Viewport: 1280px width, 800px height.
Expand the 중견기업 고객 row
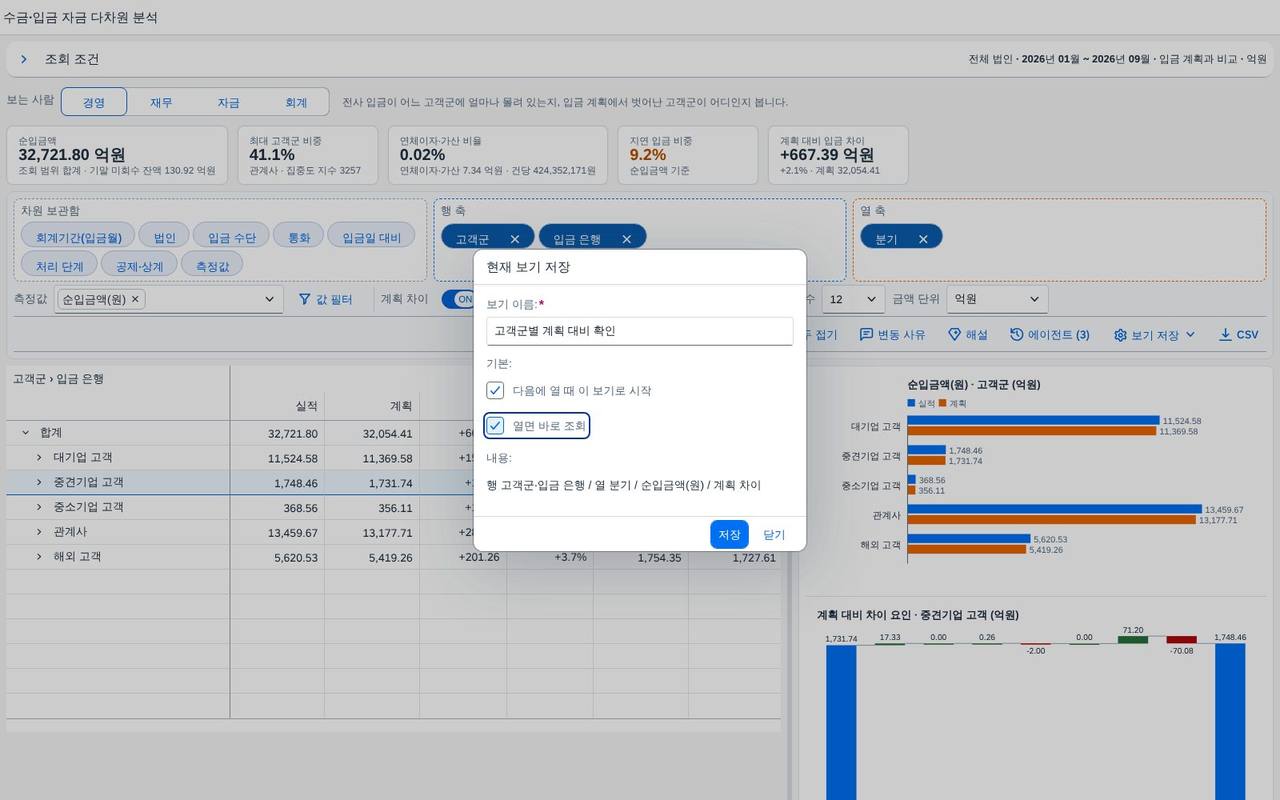tap(39, 482)
